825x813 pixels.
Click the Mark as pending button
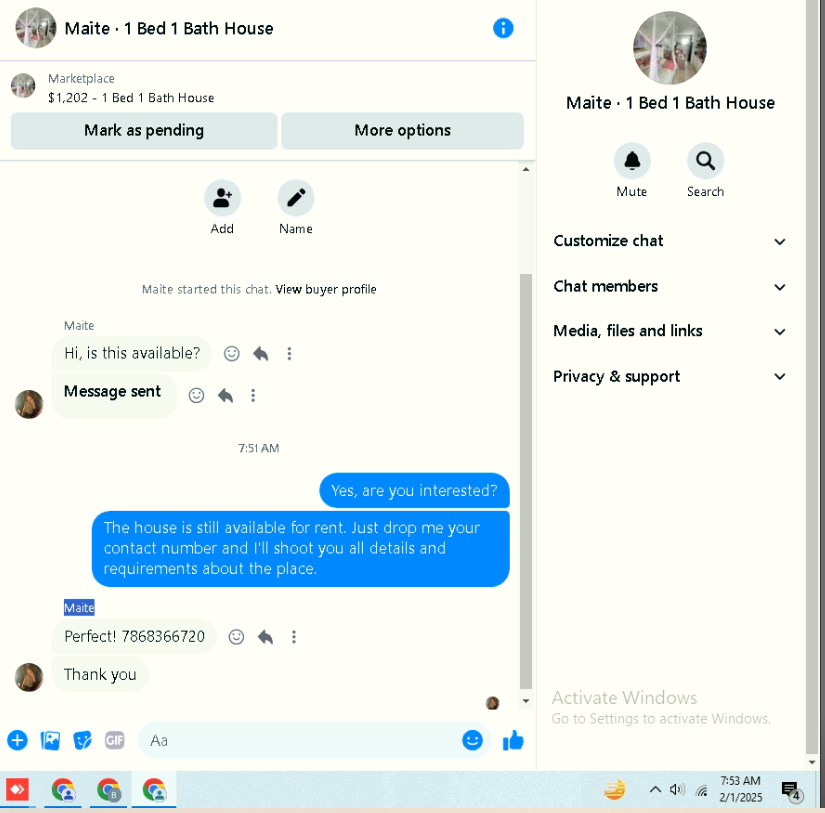point(144,131)
